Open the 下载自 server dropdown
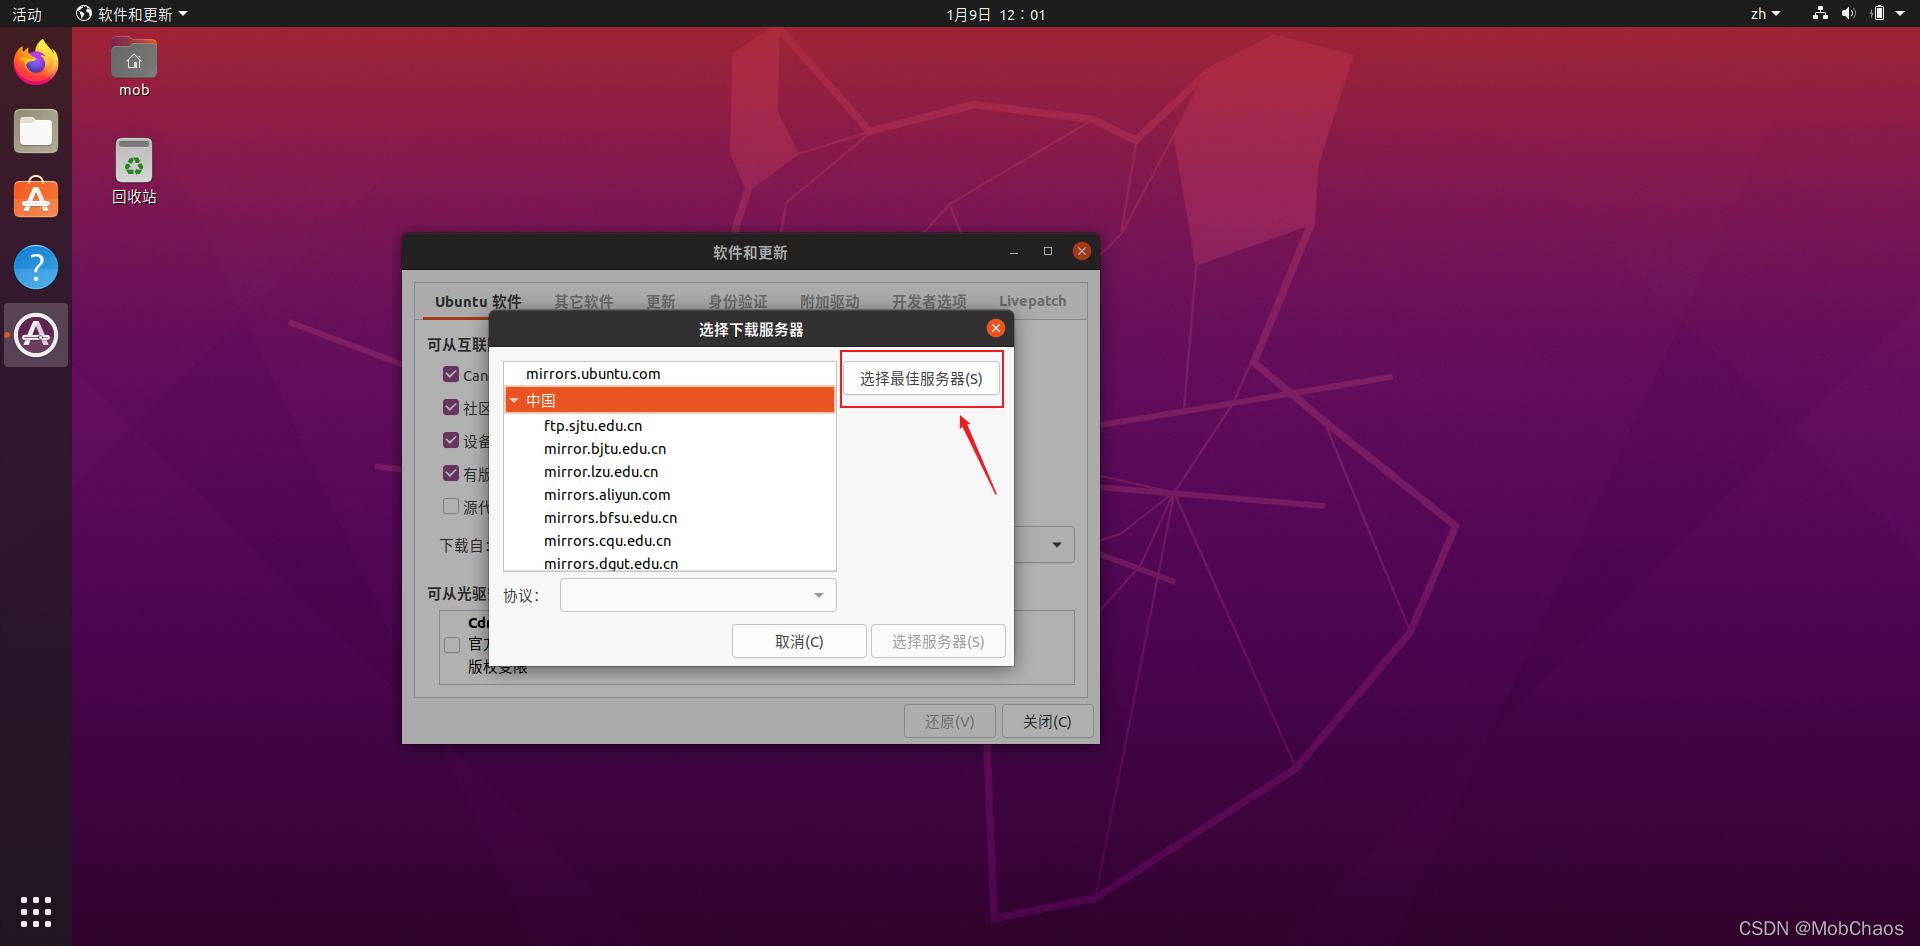 click(x=1044, y=545)
